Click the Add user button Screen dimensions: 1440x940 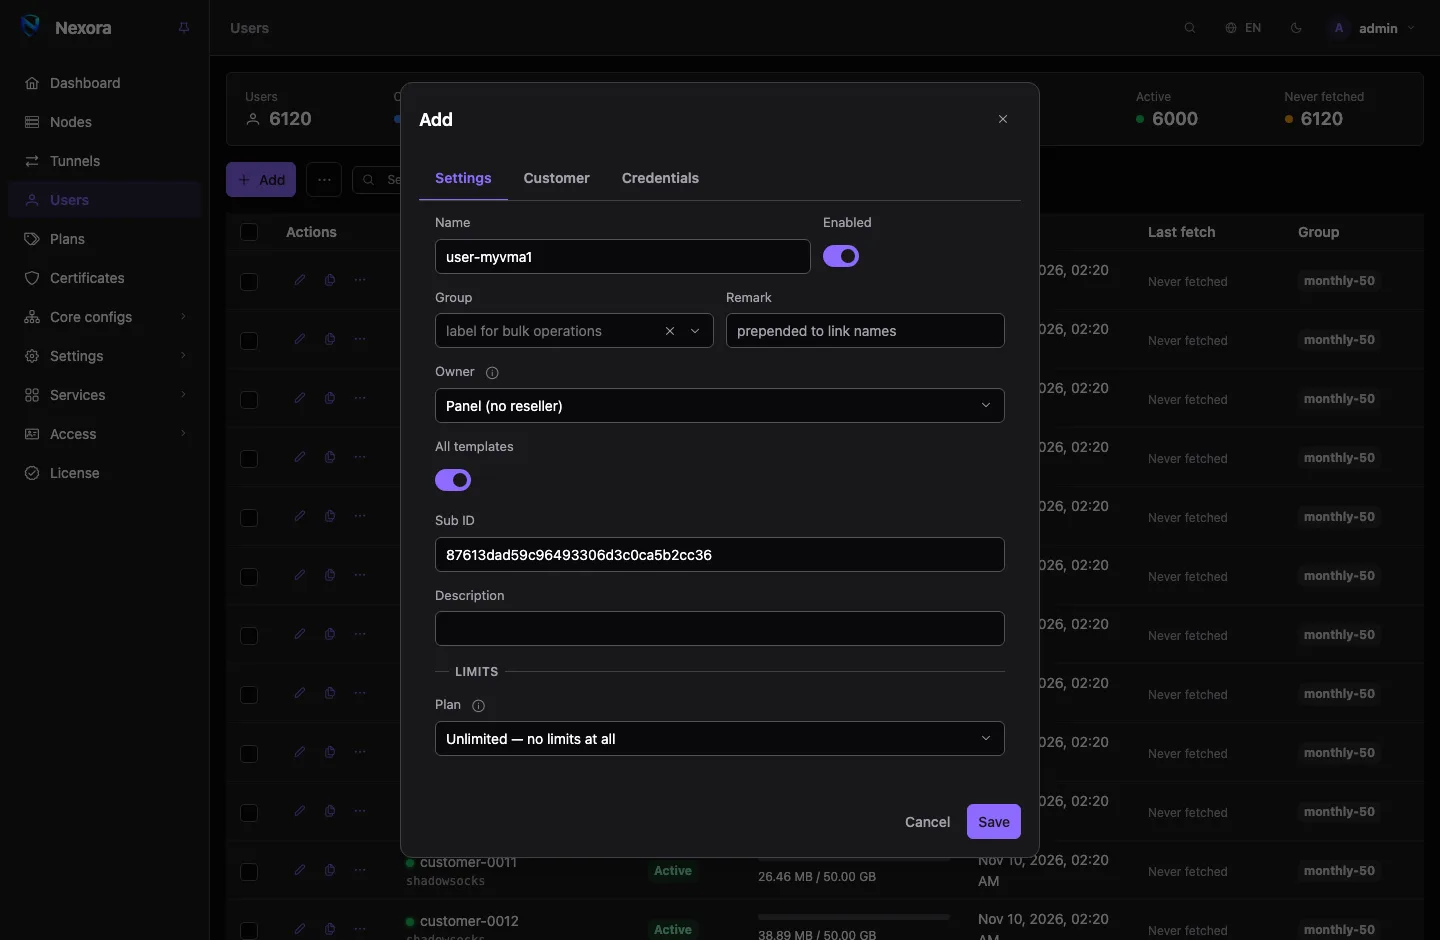(x=261, y=180)
